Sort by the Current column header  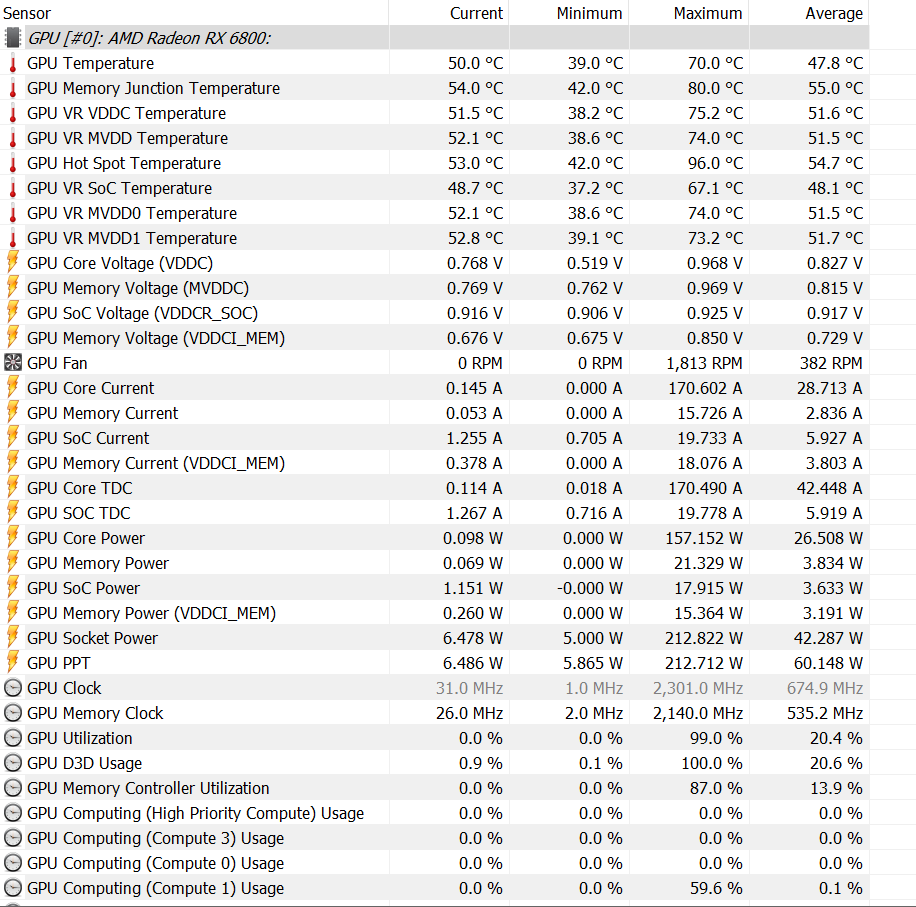point(449,13)
